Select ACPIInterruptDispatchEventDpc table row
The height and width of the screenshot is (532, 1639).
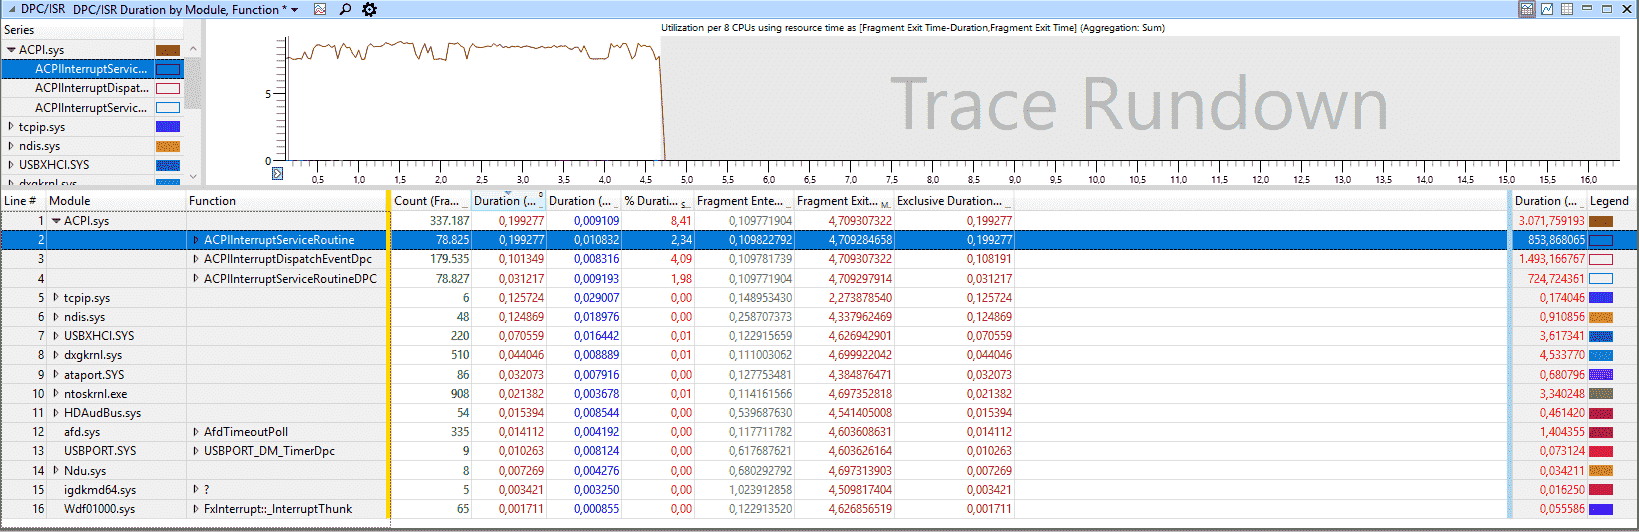(819, 259)
